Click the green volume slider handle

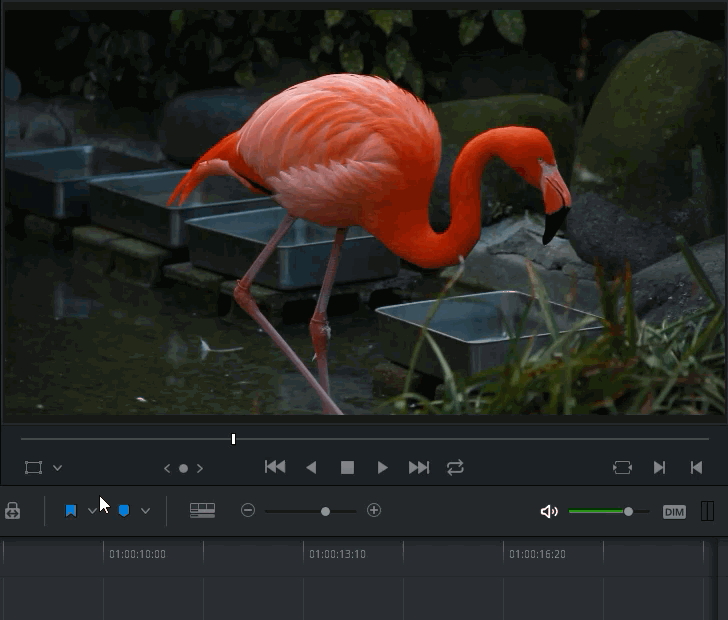click(628, 511)
